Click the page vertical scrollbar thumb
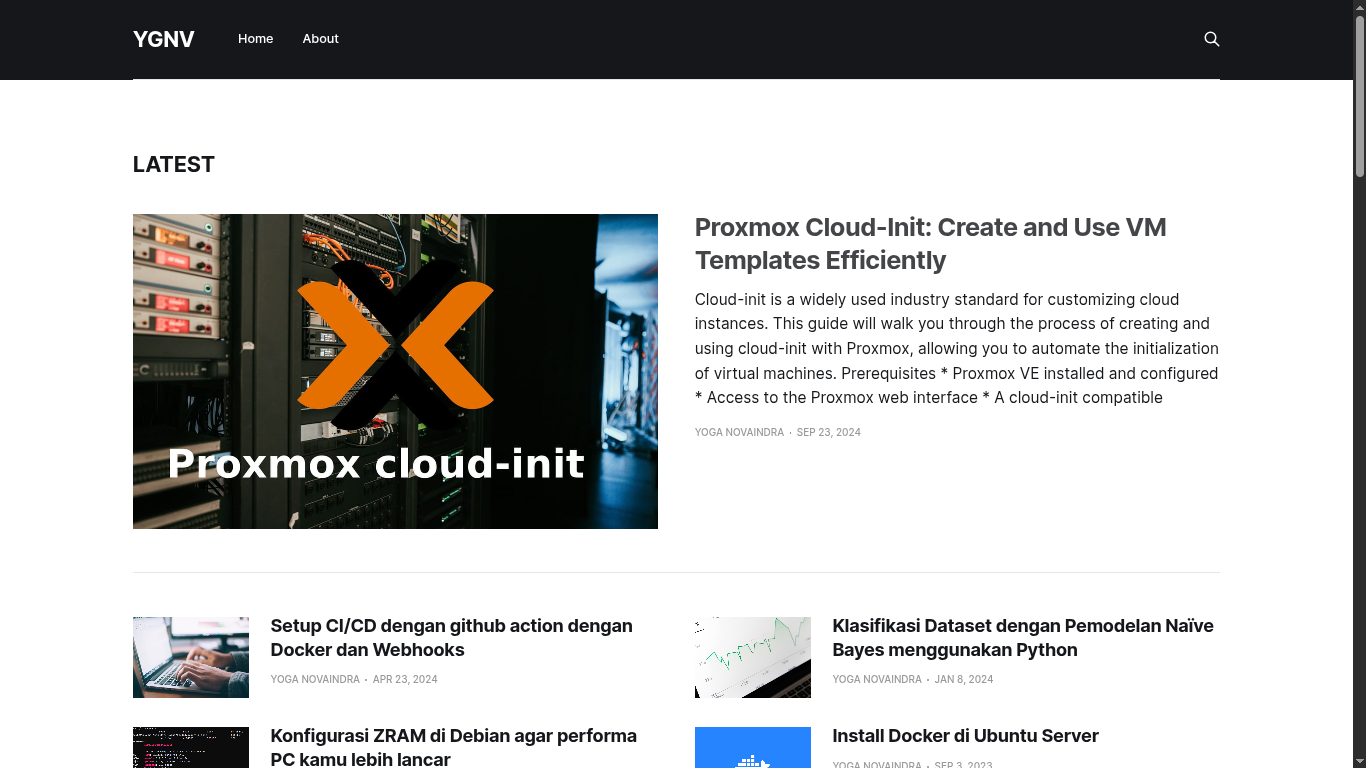Viewport: 1366px width, 768px height. 1360,97
